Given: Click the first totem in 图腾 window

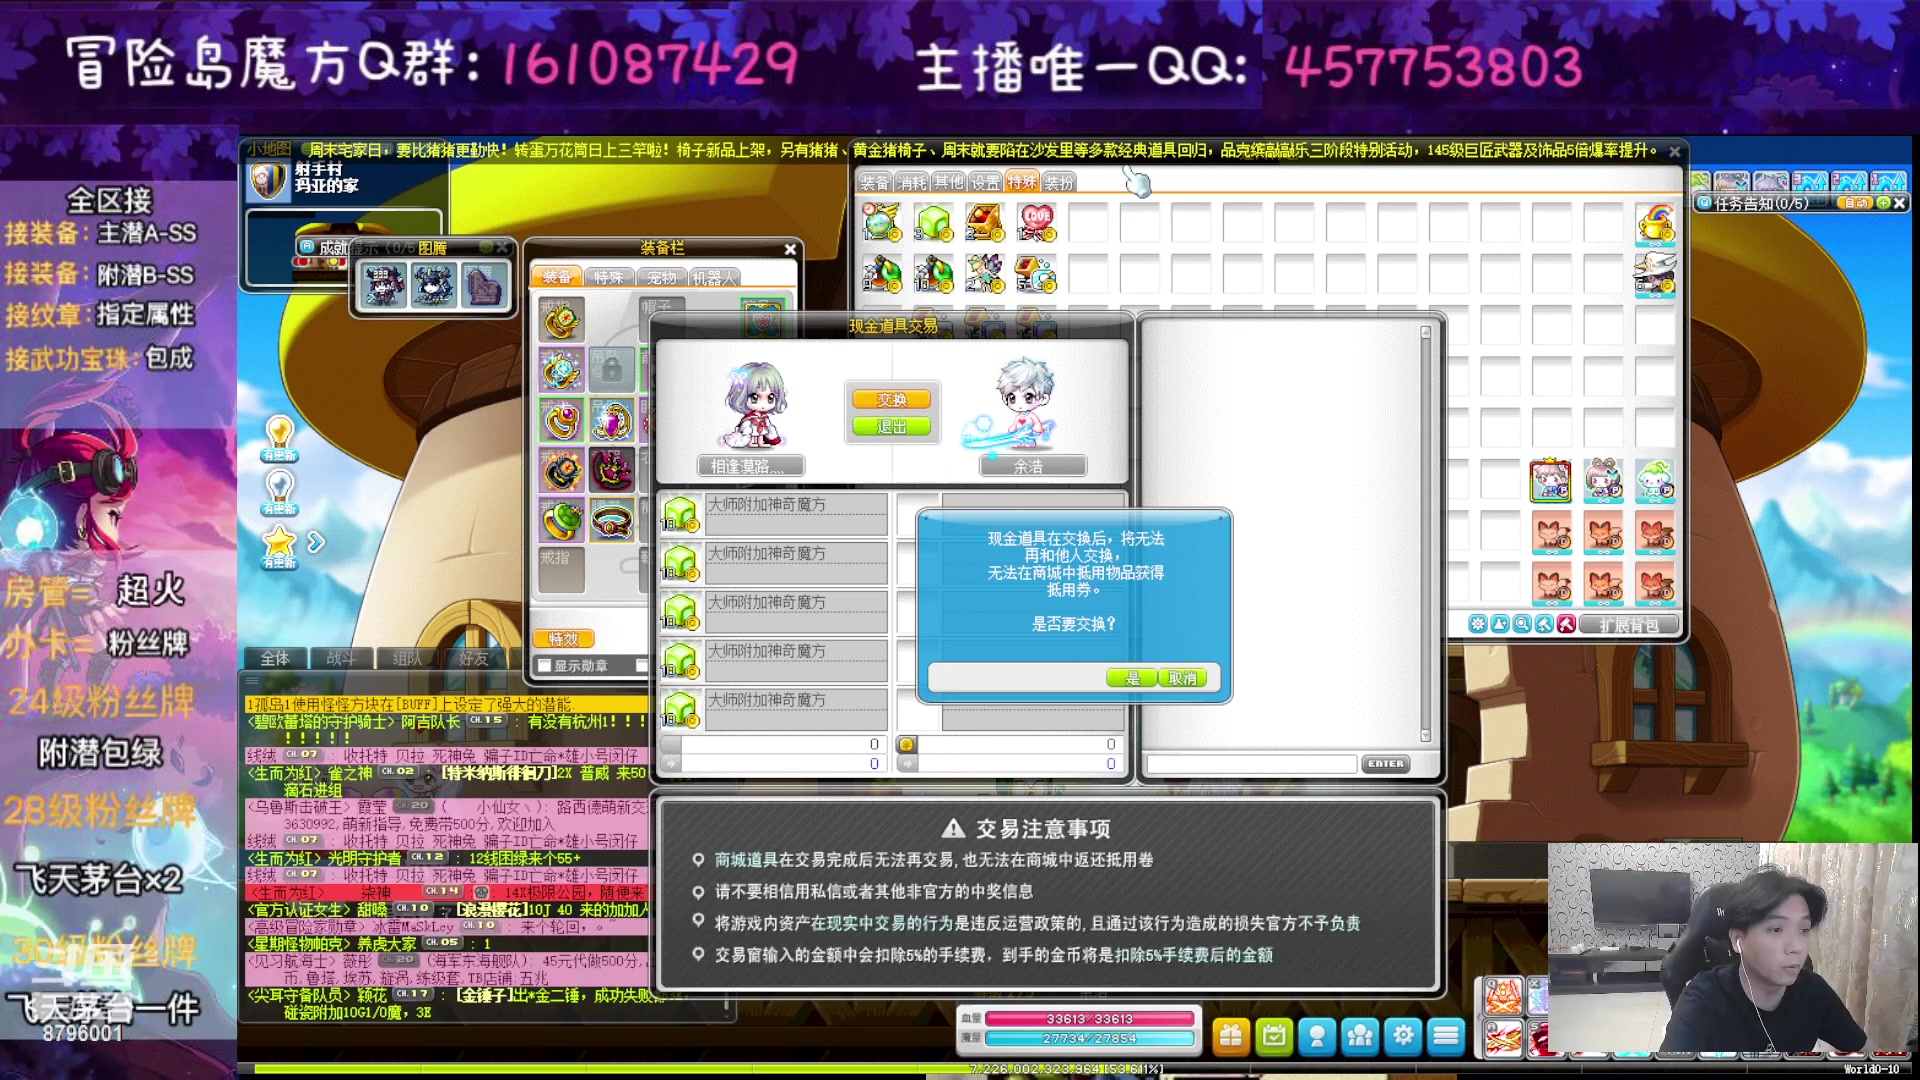Looking at the screenshot, I should coord(384,285).
